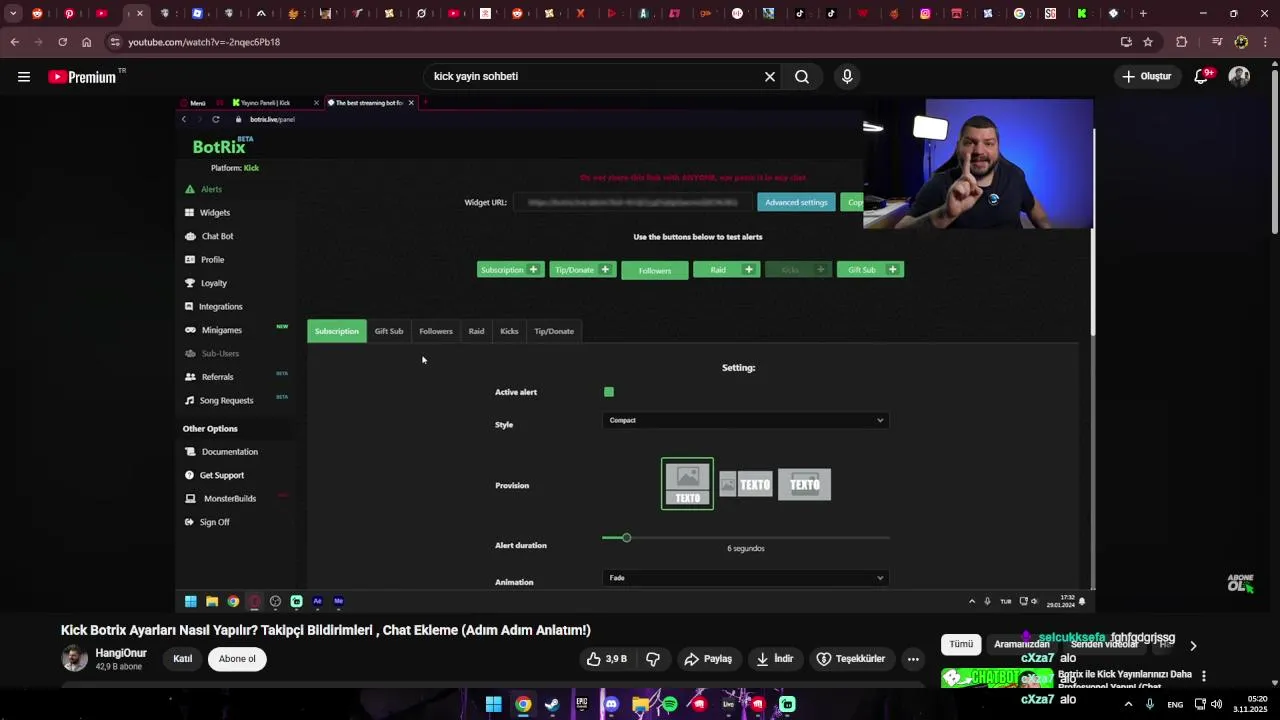Open the YouTube hamburger guide menu
Viewport: 1280px width, 720px height.
click(x=24, y=77)
